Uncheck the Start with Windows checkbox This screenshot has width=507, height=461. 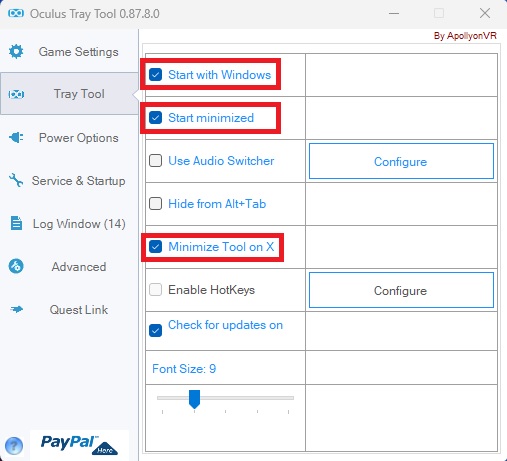(x=155, y=75)
